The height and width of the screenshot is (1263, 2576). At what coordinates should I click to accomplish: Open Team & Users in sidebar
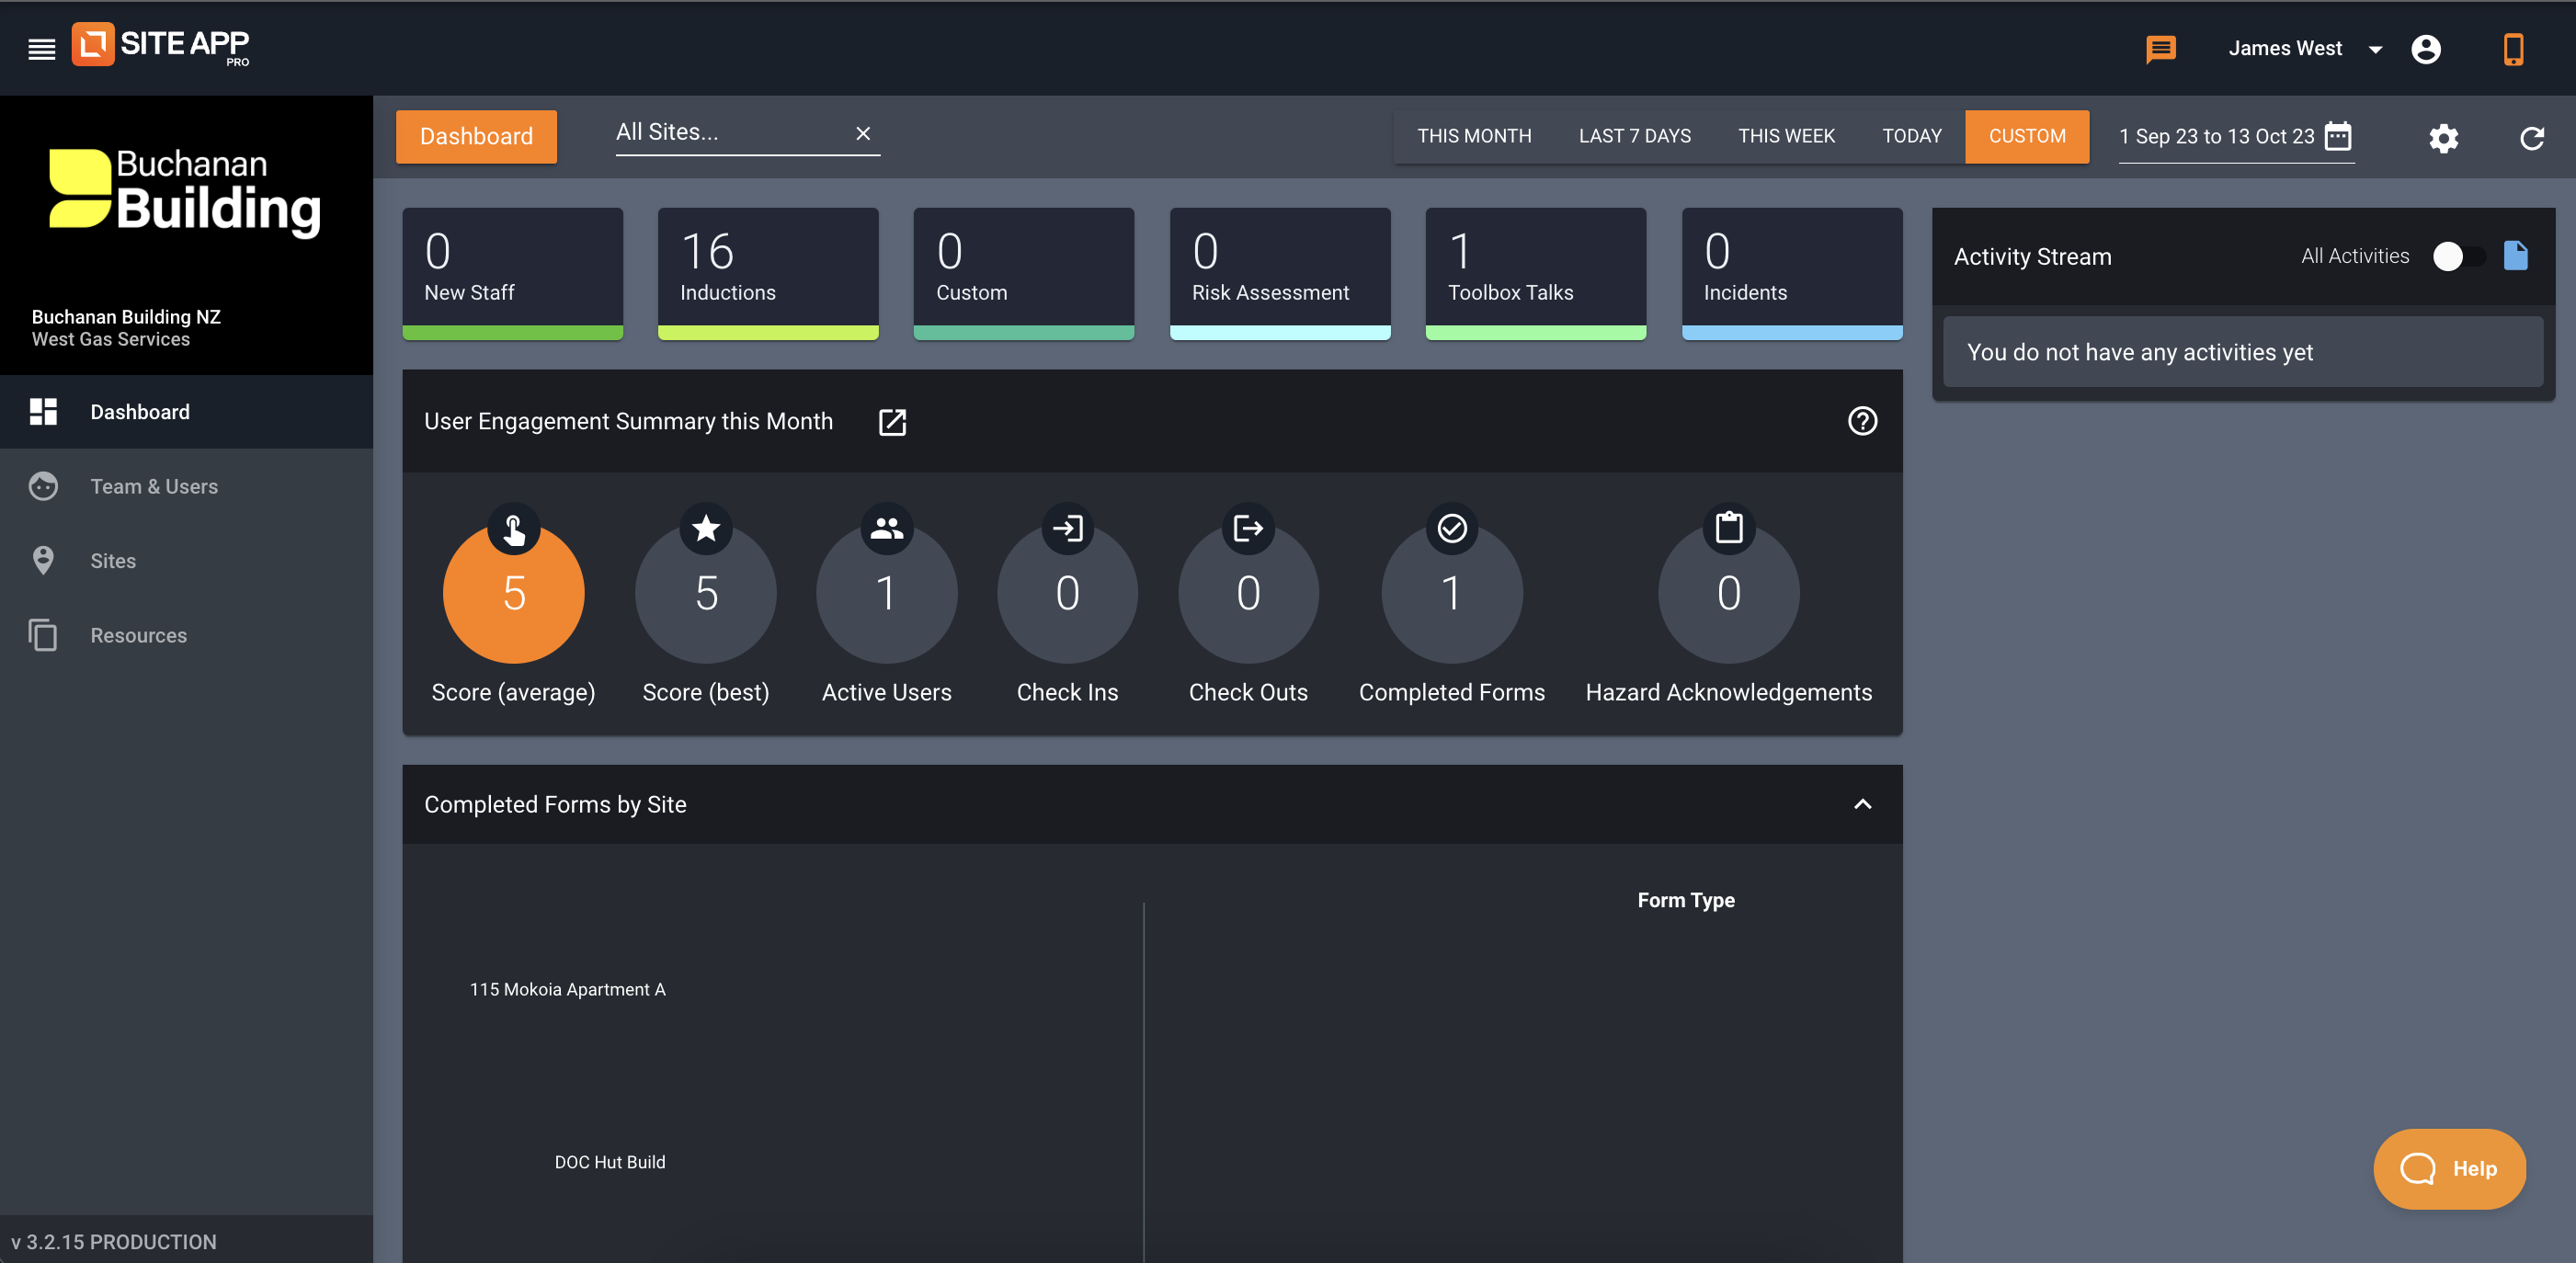(x=154, y=486)
